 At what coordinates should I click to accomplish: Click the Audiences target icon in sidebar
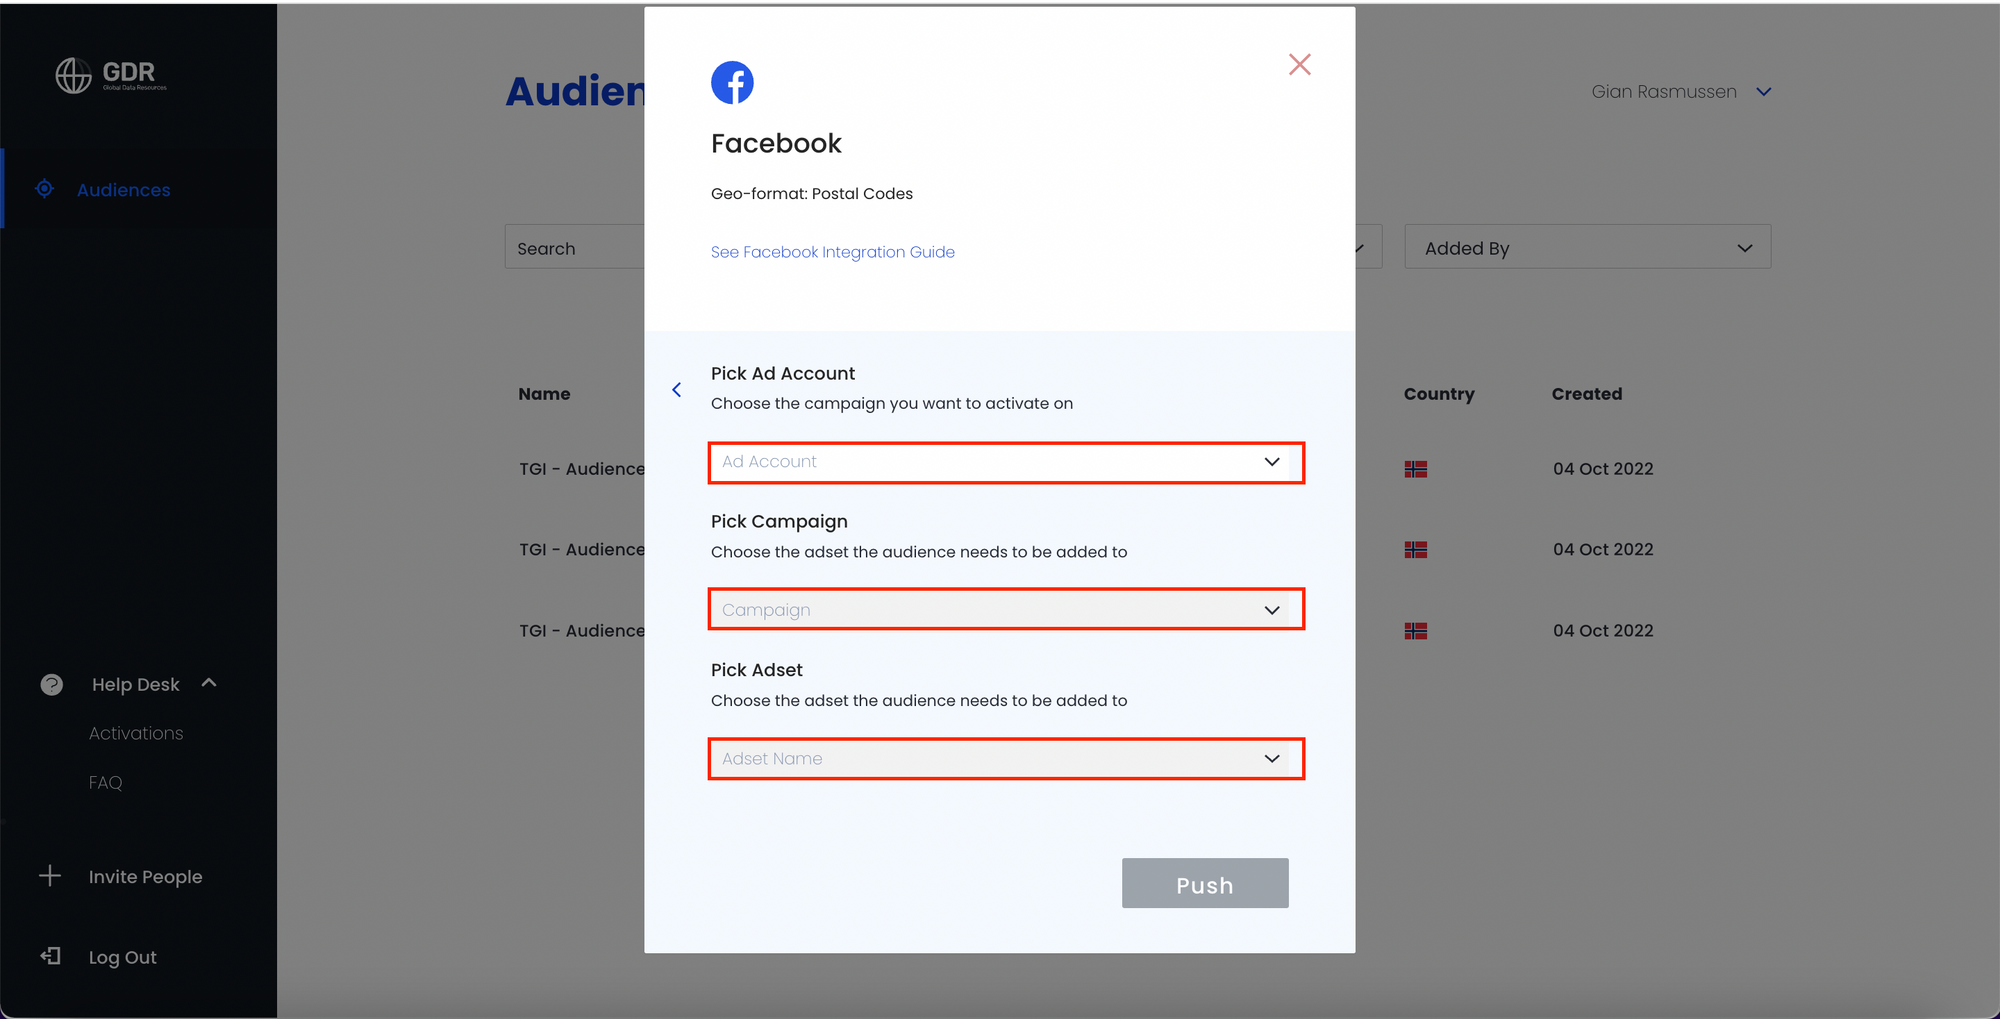click(x=44, y=188)
